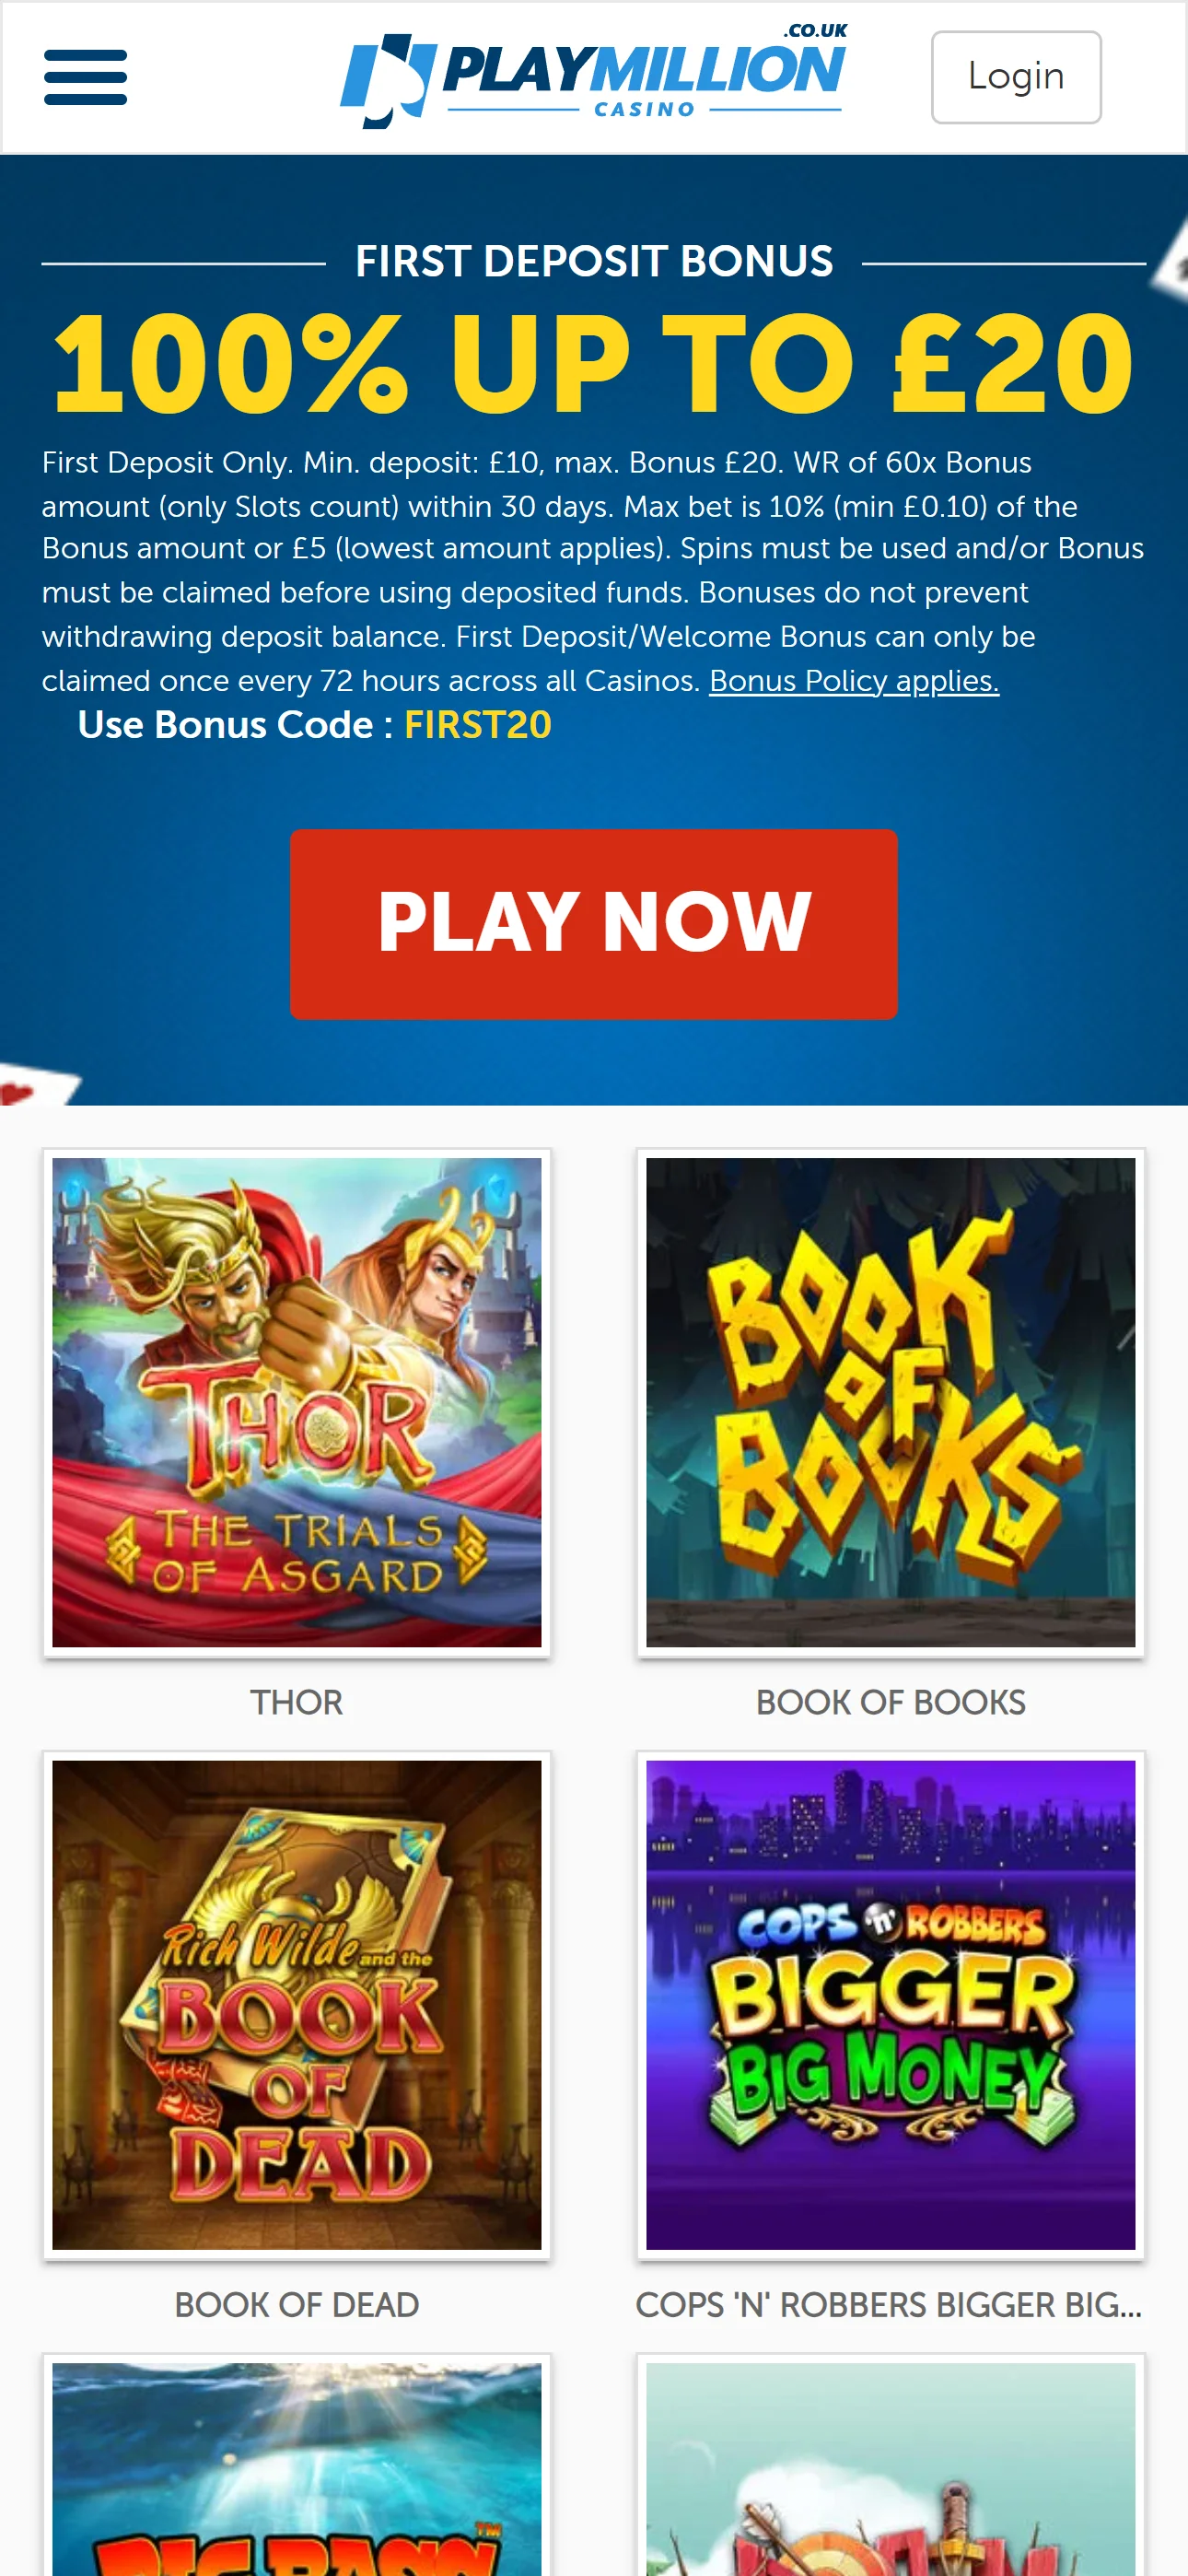This screenshot has height=2576, width=1188.
Task: Click the COPS 'N' ROBBERS BIGGER BIG title
Action: 889,2305
